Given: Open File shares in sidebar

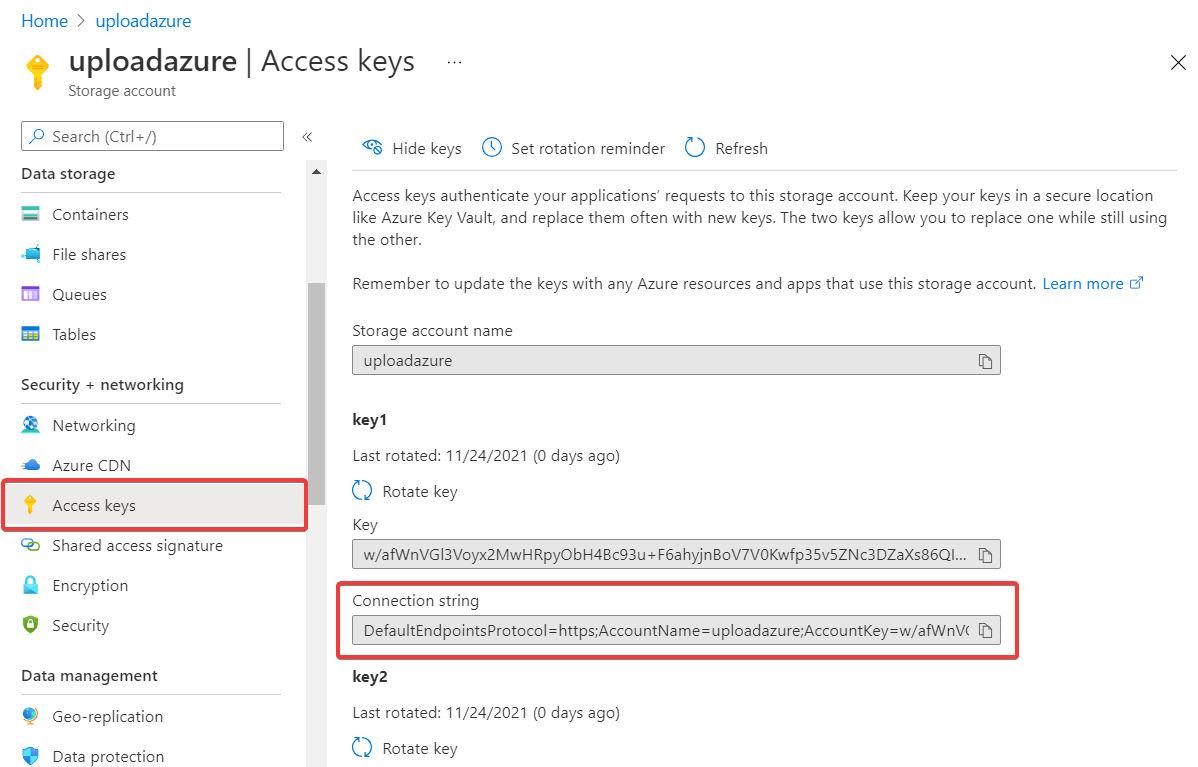Looking at the screenshot, I should tap(89, 255).
